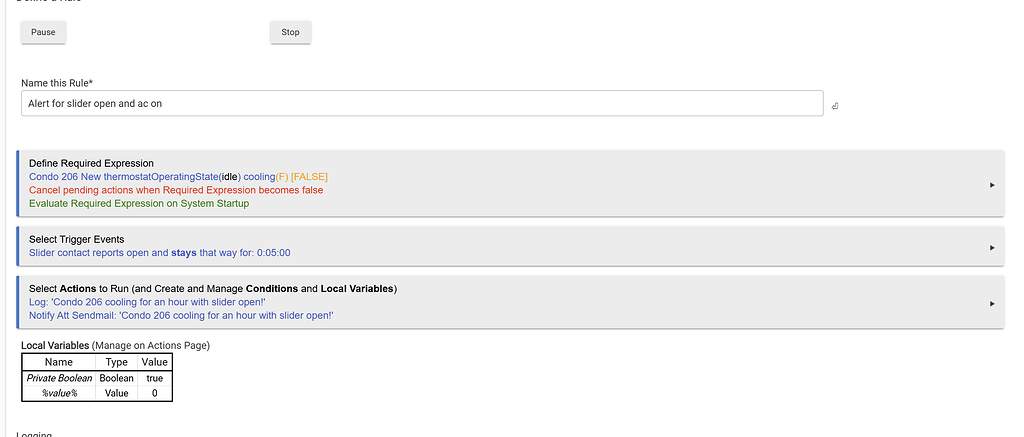The height and width of the screenshot is (437, 1024).
Task: Click the rule name input field
Action: pyautogui.click(x=421, y=103)
